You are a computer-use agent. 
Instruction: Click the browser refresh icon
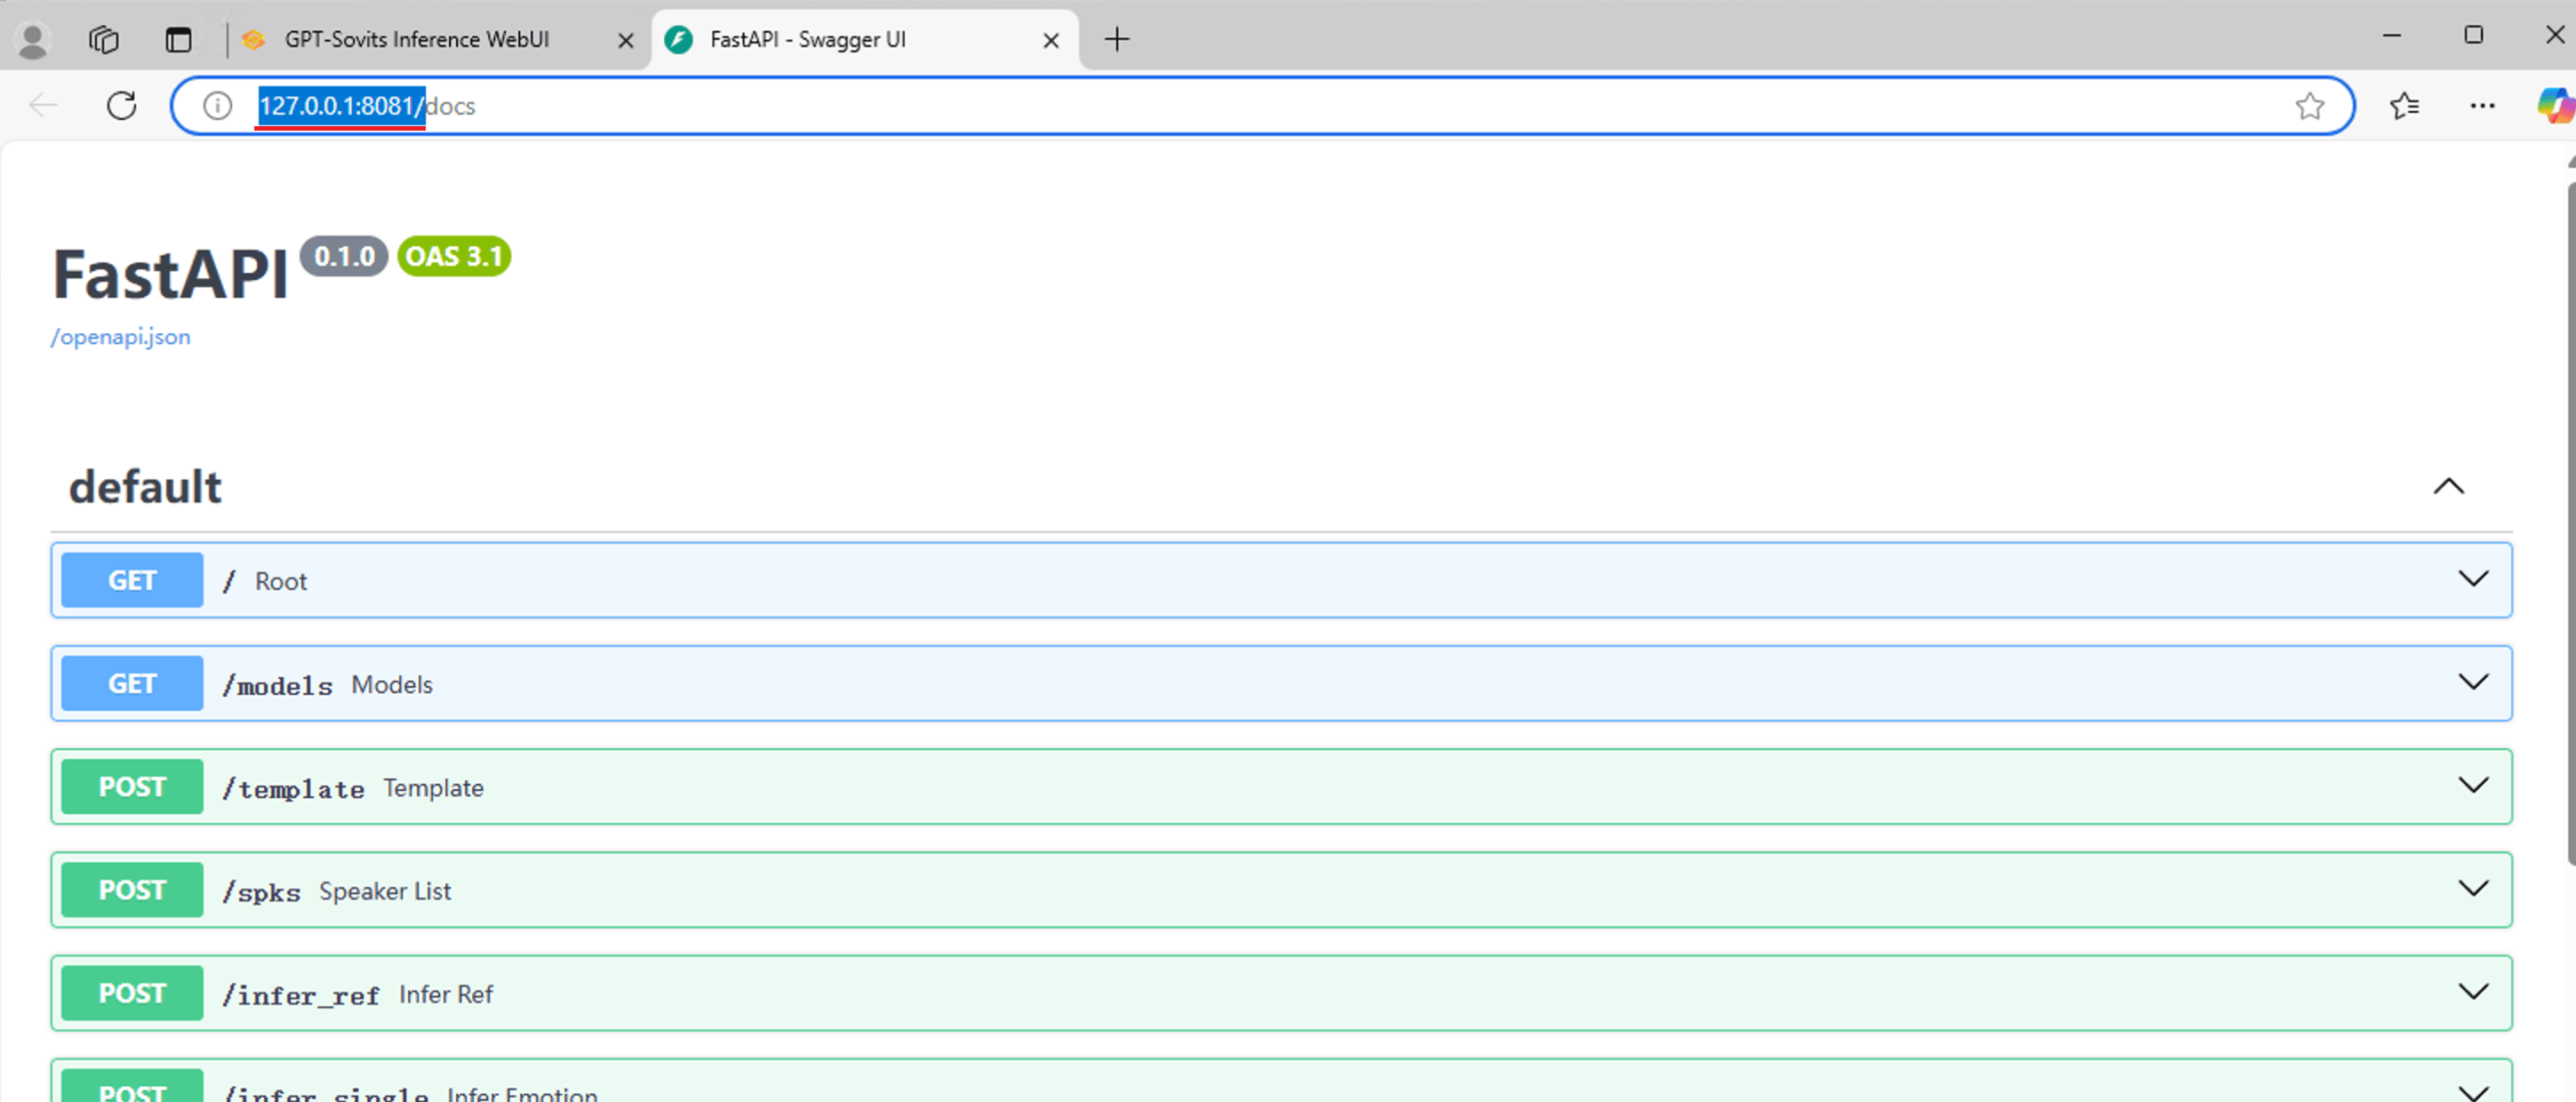tap(121, 105)
